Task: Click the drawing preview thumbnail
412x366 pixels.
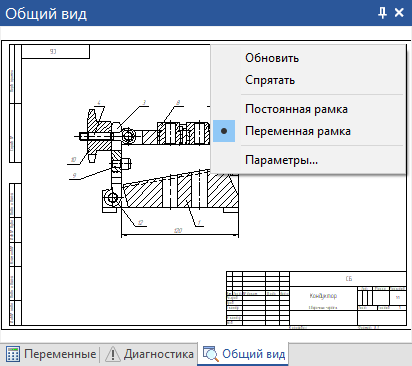Action: tap(206, 185)
